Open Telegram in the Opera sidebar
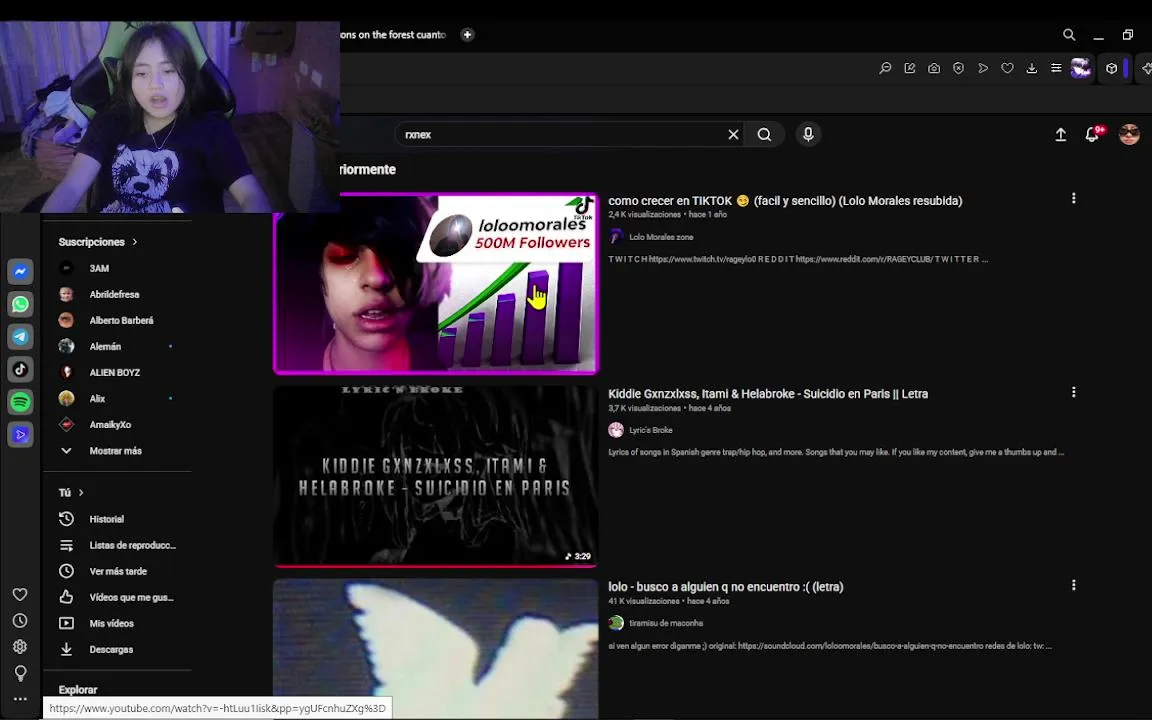This screenshot has width=1152, height=720. (21, 336)
